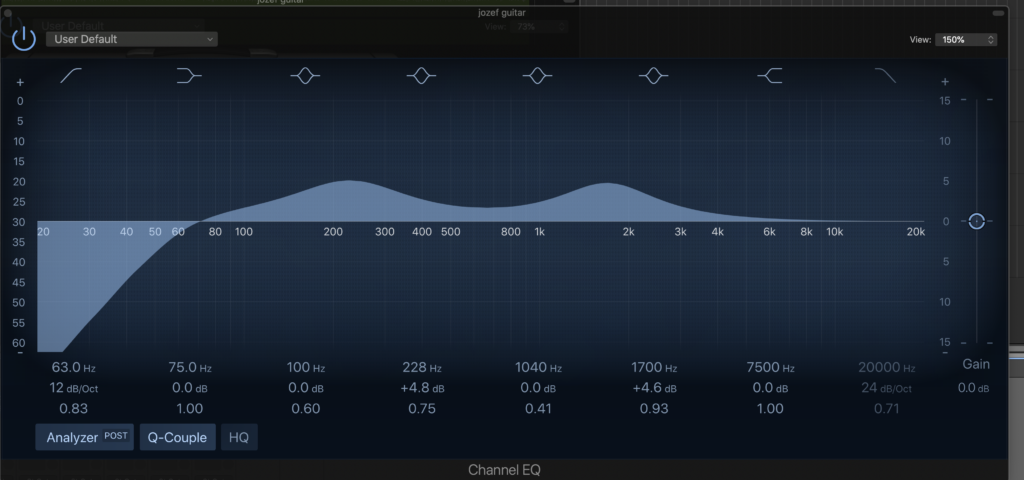Select the 20000 Hz frequency value
The width and height of the screenshot is (1024, 480).
(x=887, y=368)
